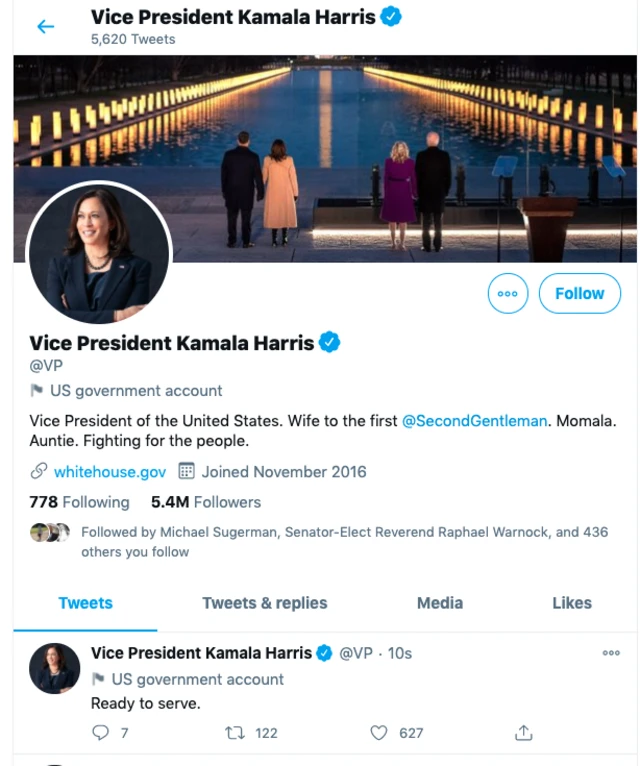Click the calendar icon beside Joined date
This screenshot has width=640, height=766.
[186, 471]
